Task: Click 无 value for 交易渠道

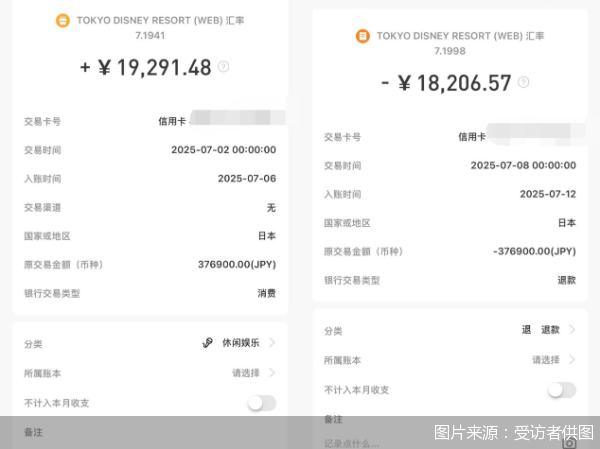Action: click(x=271, y=207)
